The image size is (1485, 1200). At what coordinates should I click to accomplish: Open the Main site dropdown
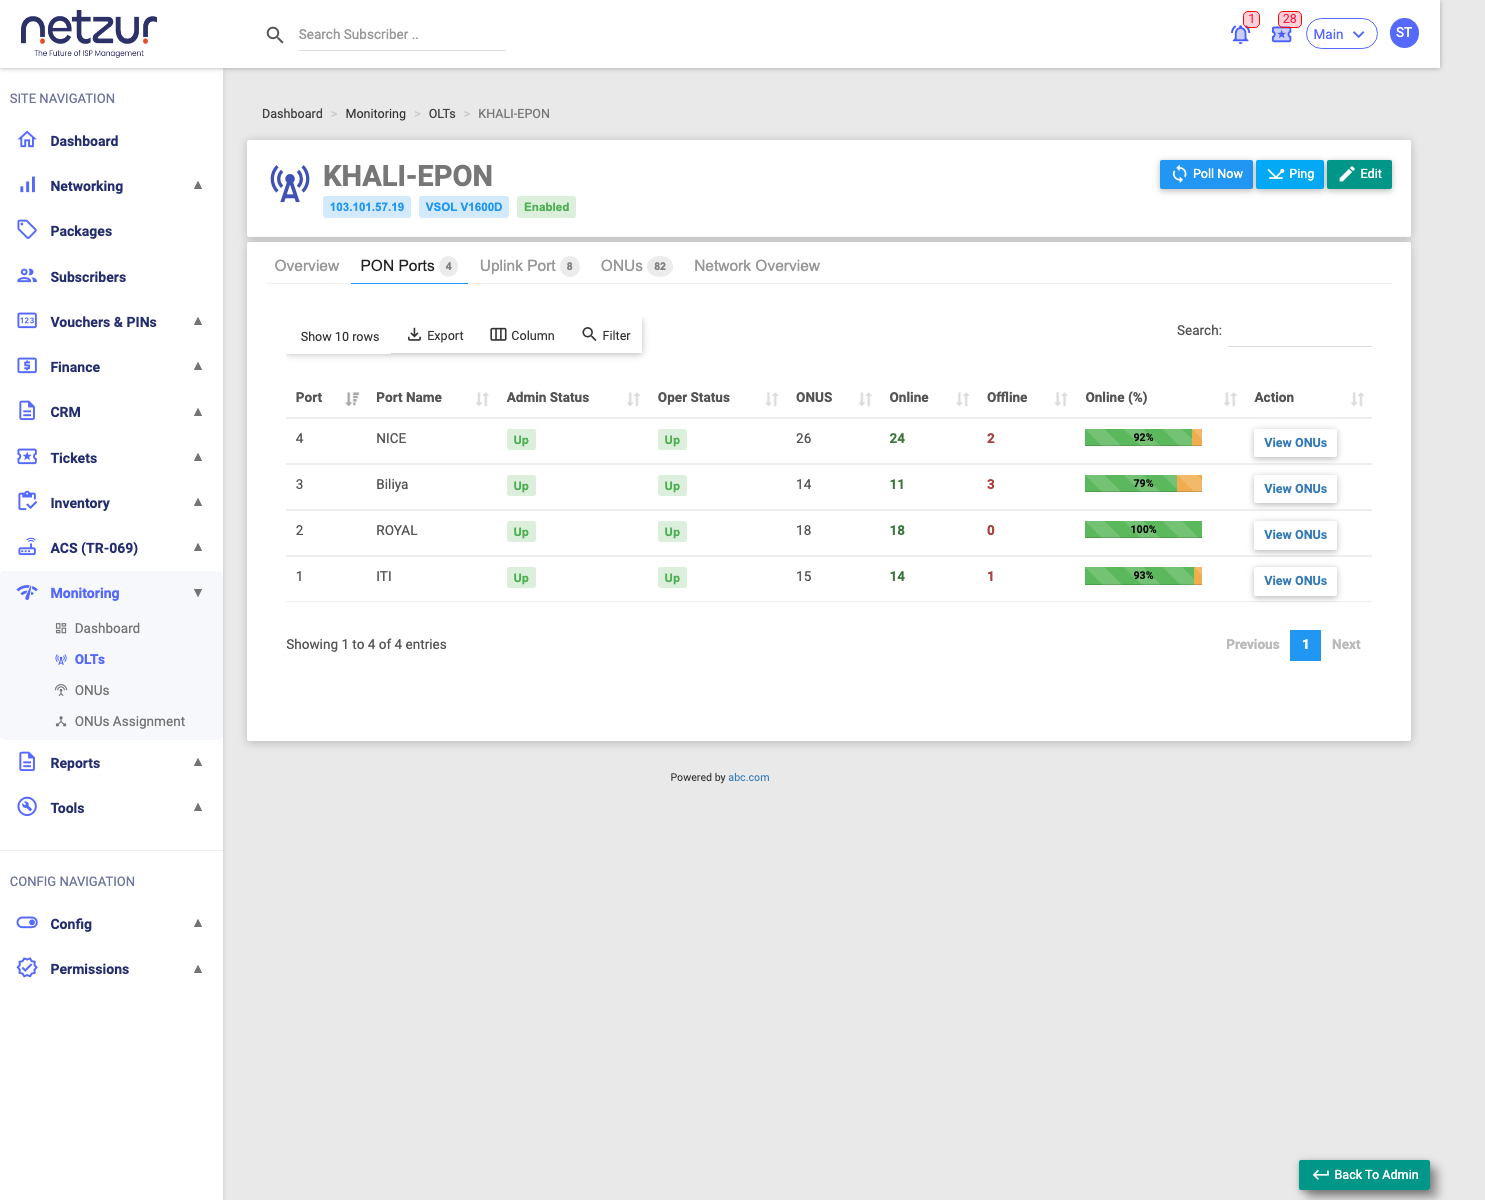click(x=1341, y=34)
